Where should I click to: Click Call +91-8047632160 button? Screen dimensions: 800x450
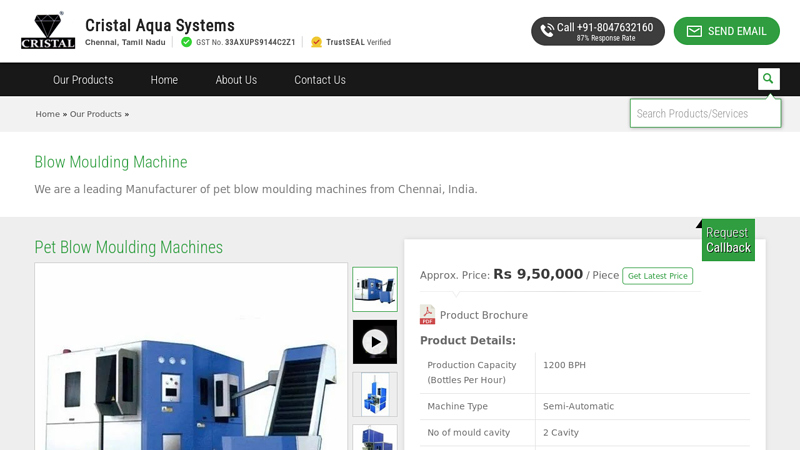(597, 31)
